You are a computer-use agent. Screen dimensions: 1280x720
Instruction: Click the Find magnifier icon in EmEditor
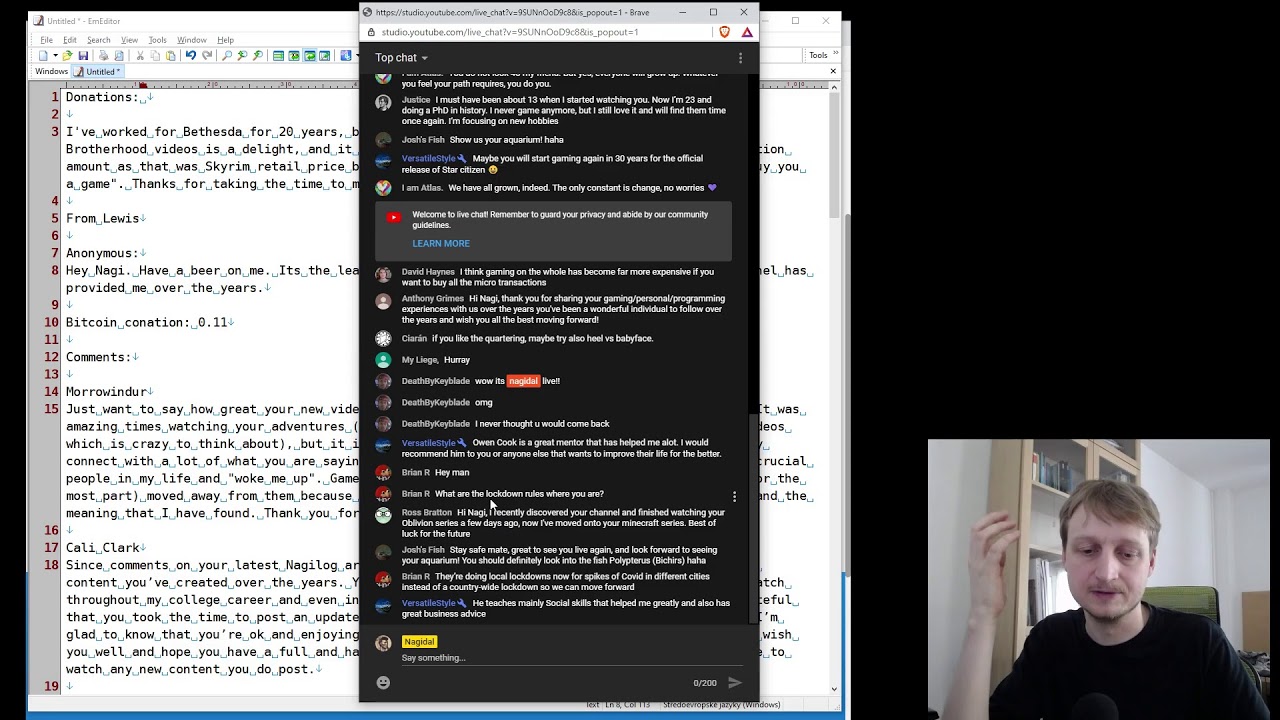[227, 56]
